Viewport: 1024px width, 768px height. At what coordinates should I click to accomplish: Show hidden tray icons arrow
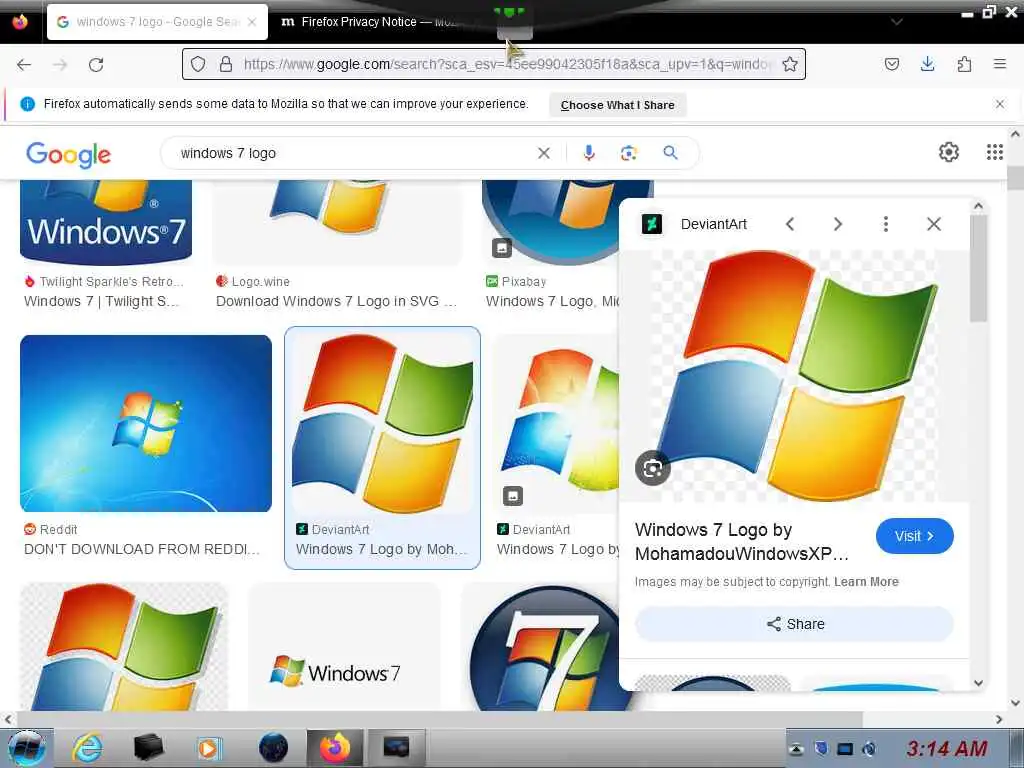(795, 749)
